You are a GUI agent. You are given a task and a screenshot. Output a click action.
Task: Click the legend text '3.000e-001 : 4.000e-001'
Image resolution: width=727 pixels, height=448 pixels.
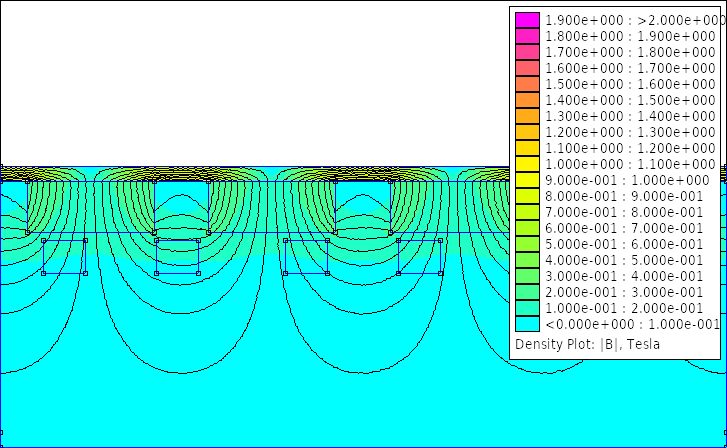(624, 276)
